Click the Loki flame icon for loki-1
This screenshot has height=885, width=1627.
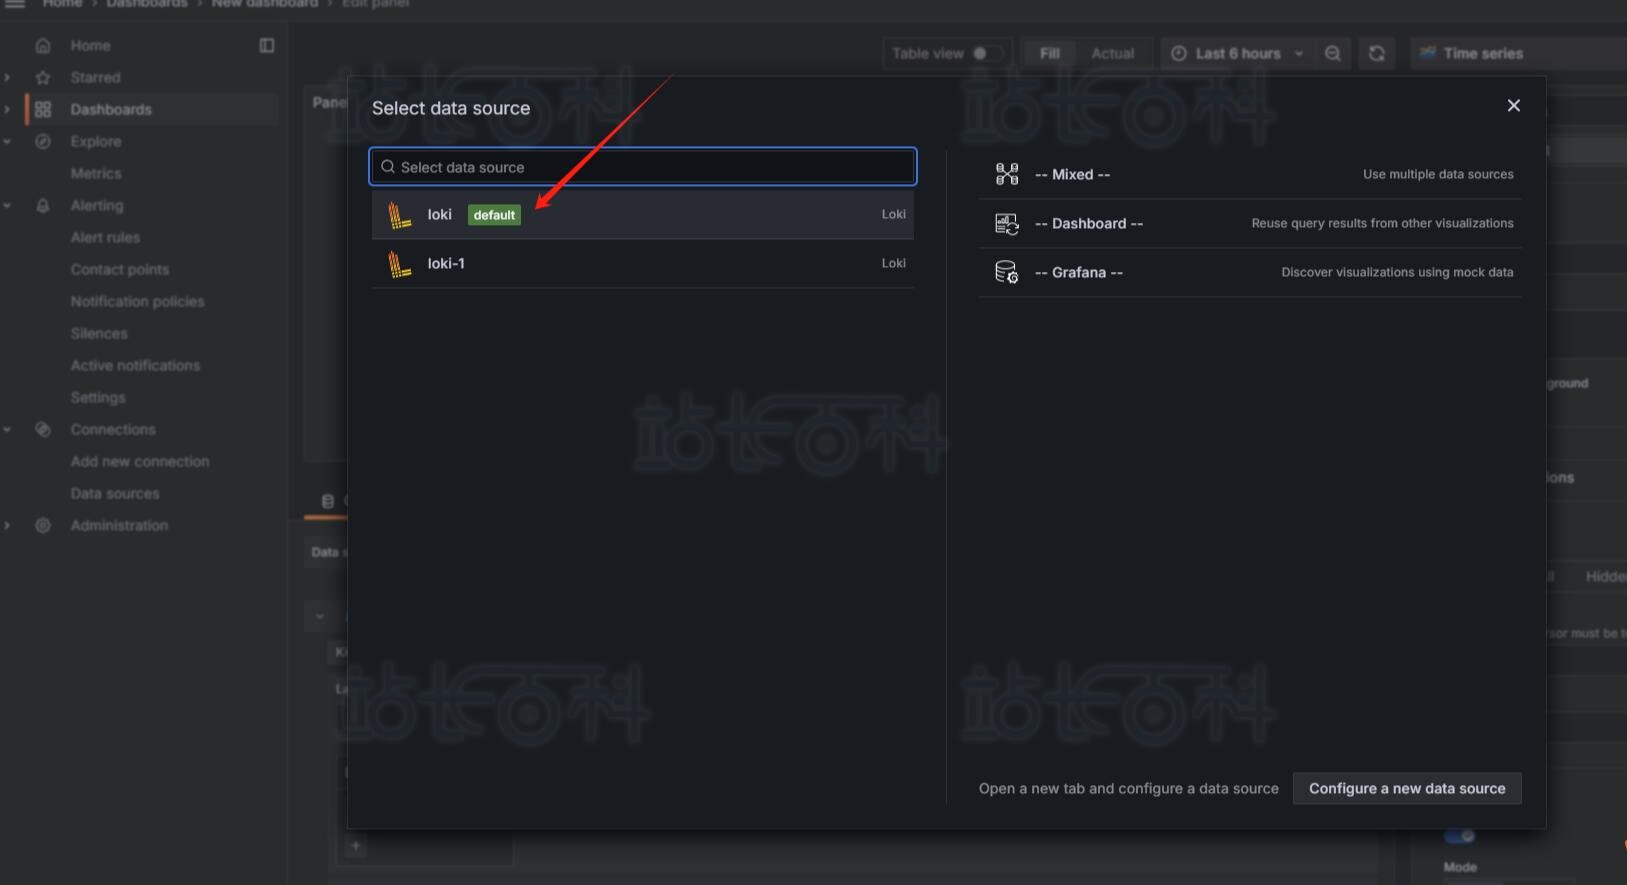[400, 264]
